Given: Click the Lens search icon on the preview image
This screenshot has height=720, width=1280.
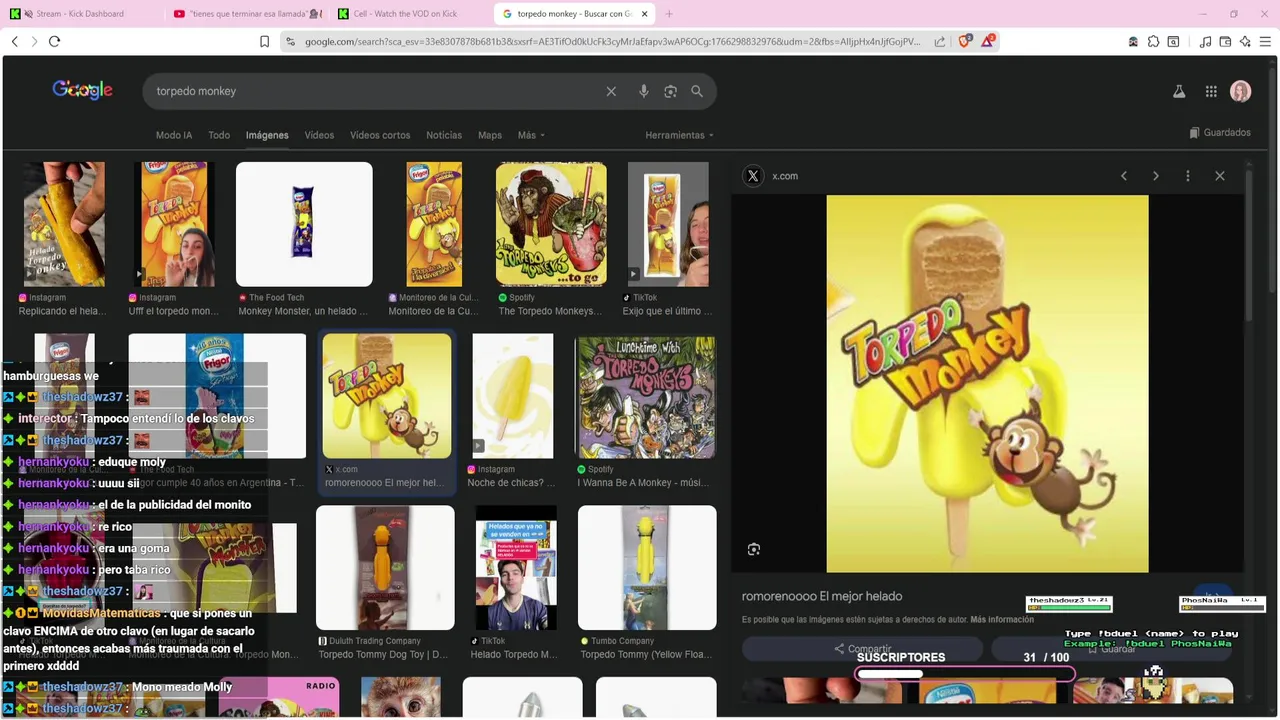Looking at the screenshot, I should tap(754, 549).
